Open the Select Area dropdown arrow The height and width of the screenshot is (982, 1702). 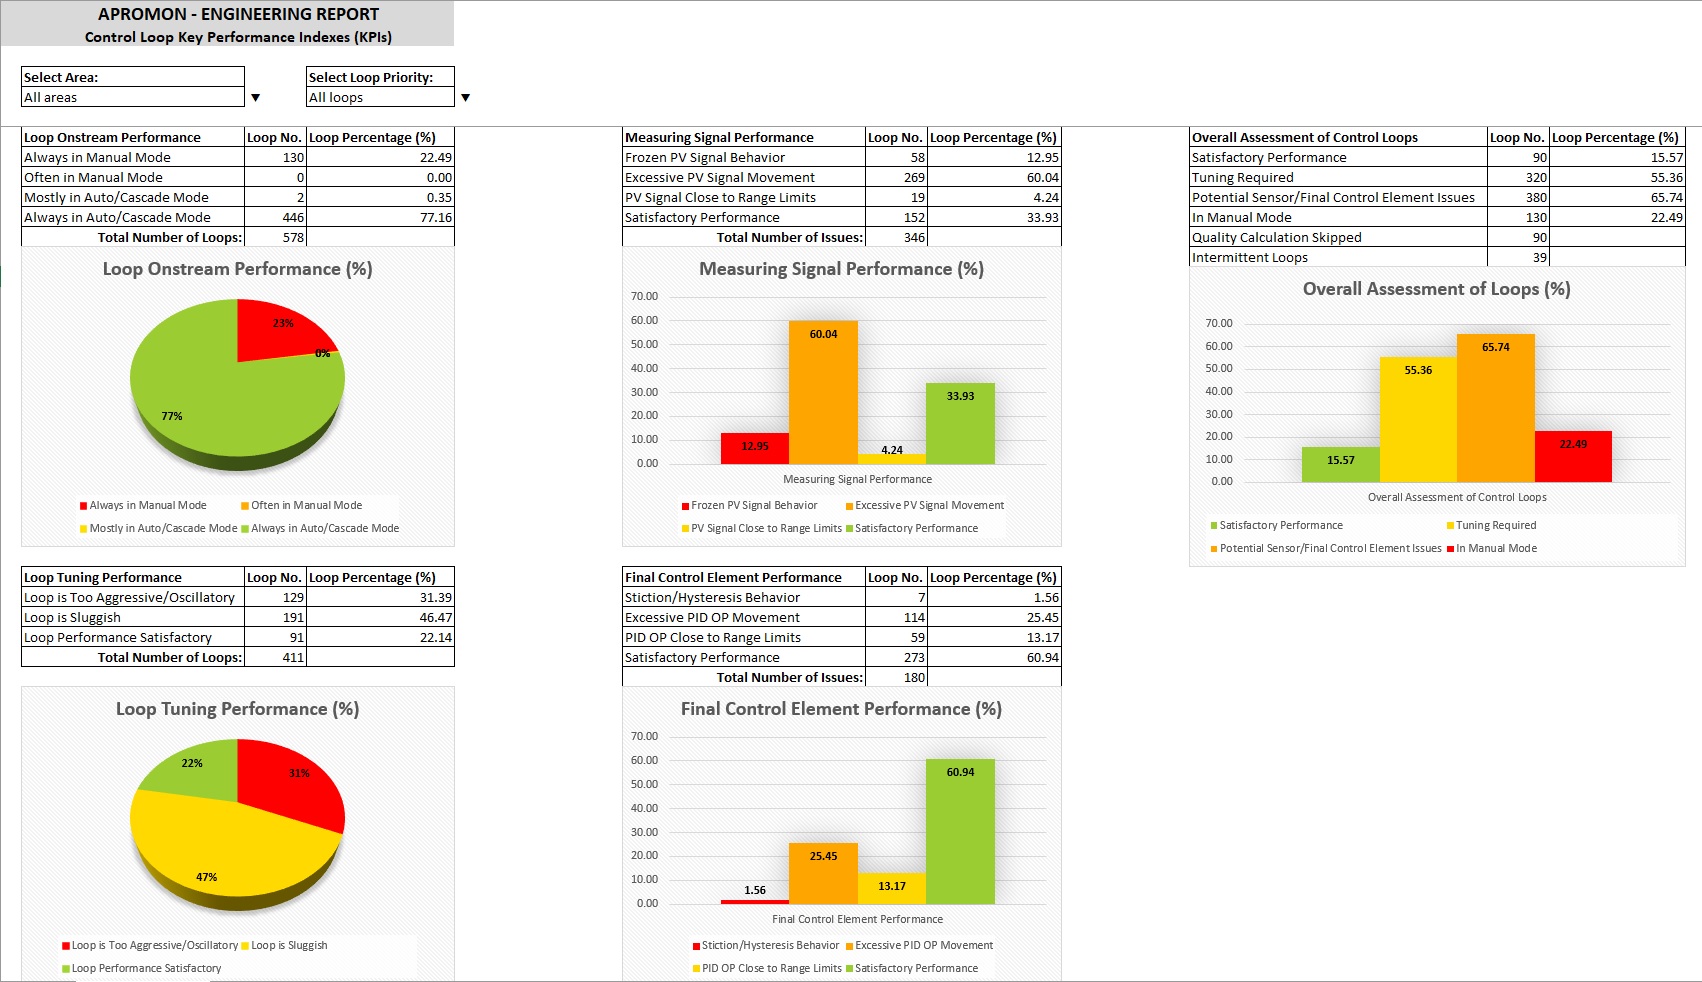point(255,98)
